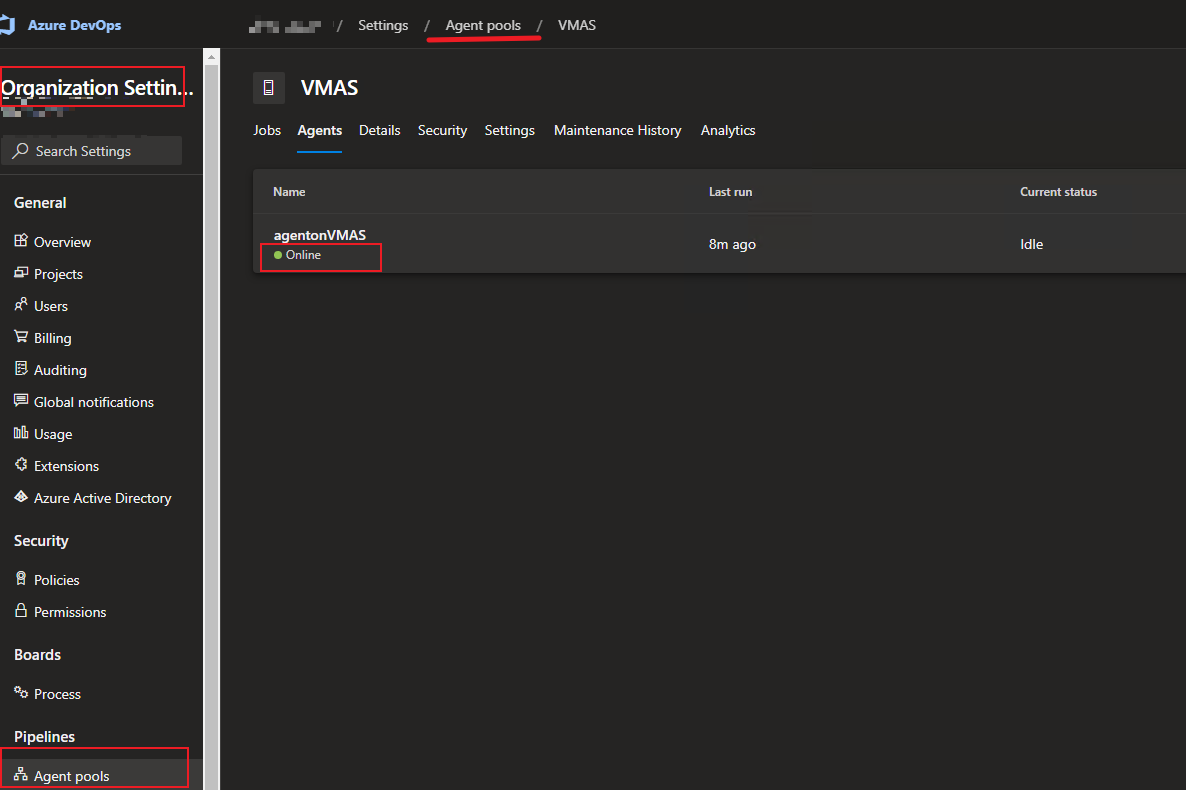Click the Organization Settings heading
The width and height of the screenshot is (1186, 790).
(x=97, y=88)
